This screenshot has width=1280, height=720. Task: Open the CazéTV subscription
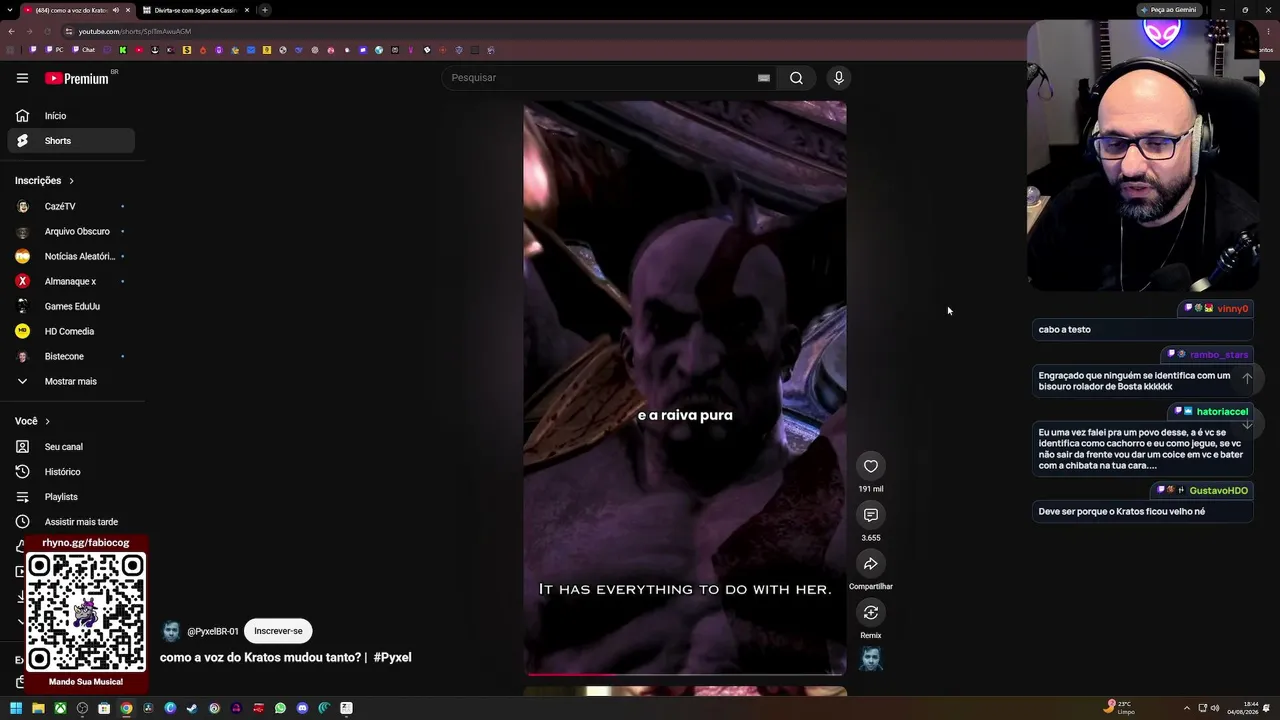tap(71, 207)
